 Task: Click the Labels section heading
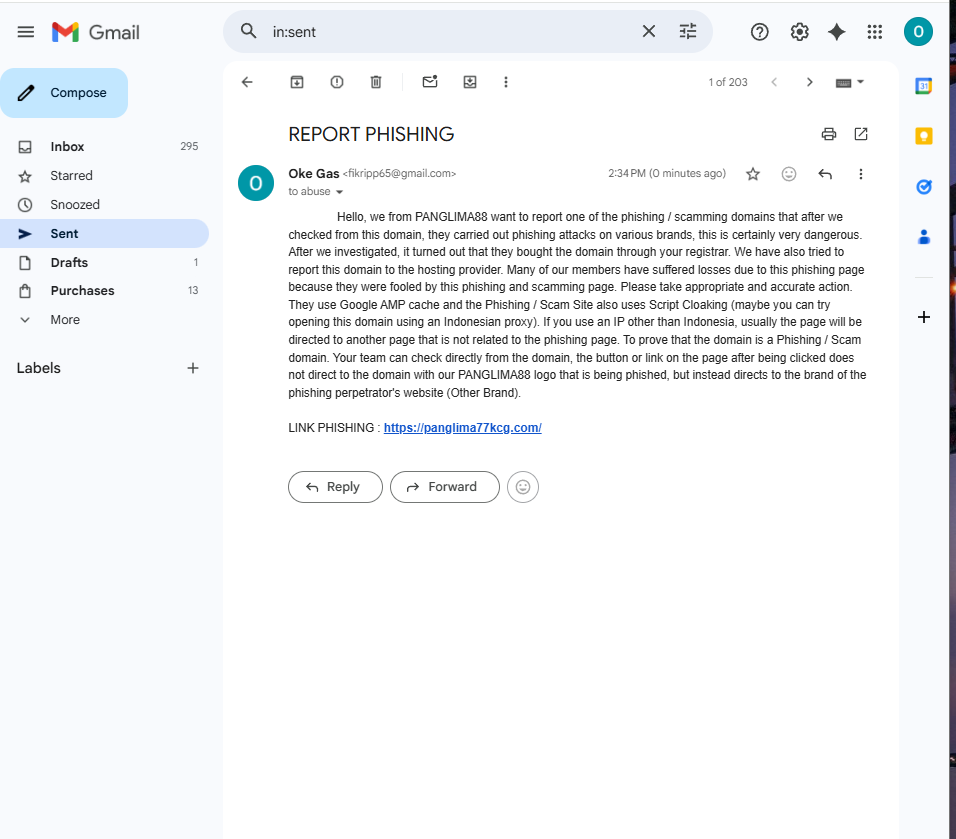(x=38, y=368)
